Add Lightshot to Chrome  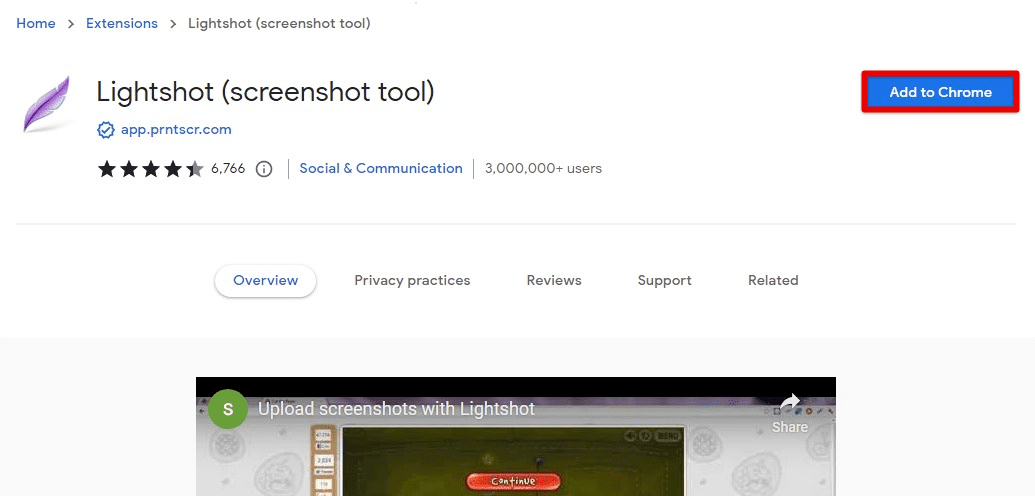[940, 92]
